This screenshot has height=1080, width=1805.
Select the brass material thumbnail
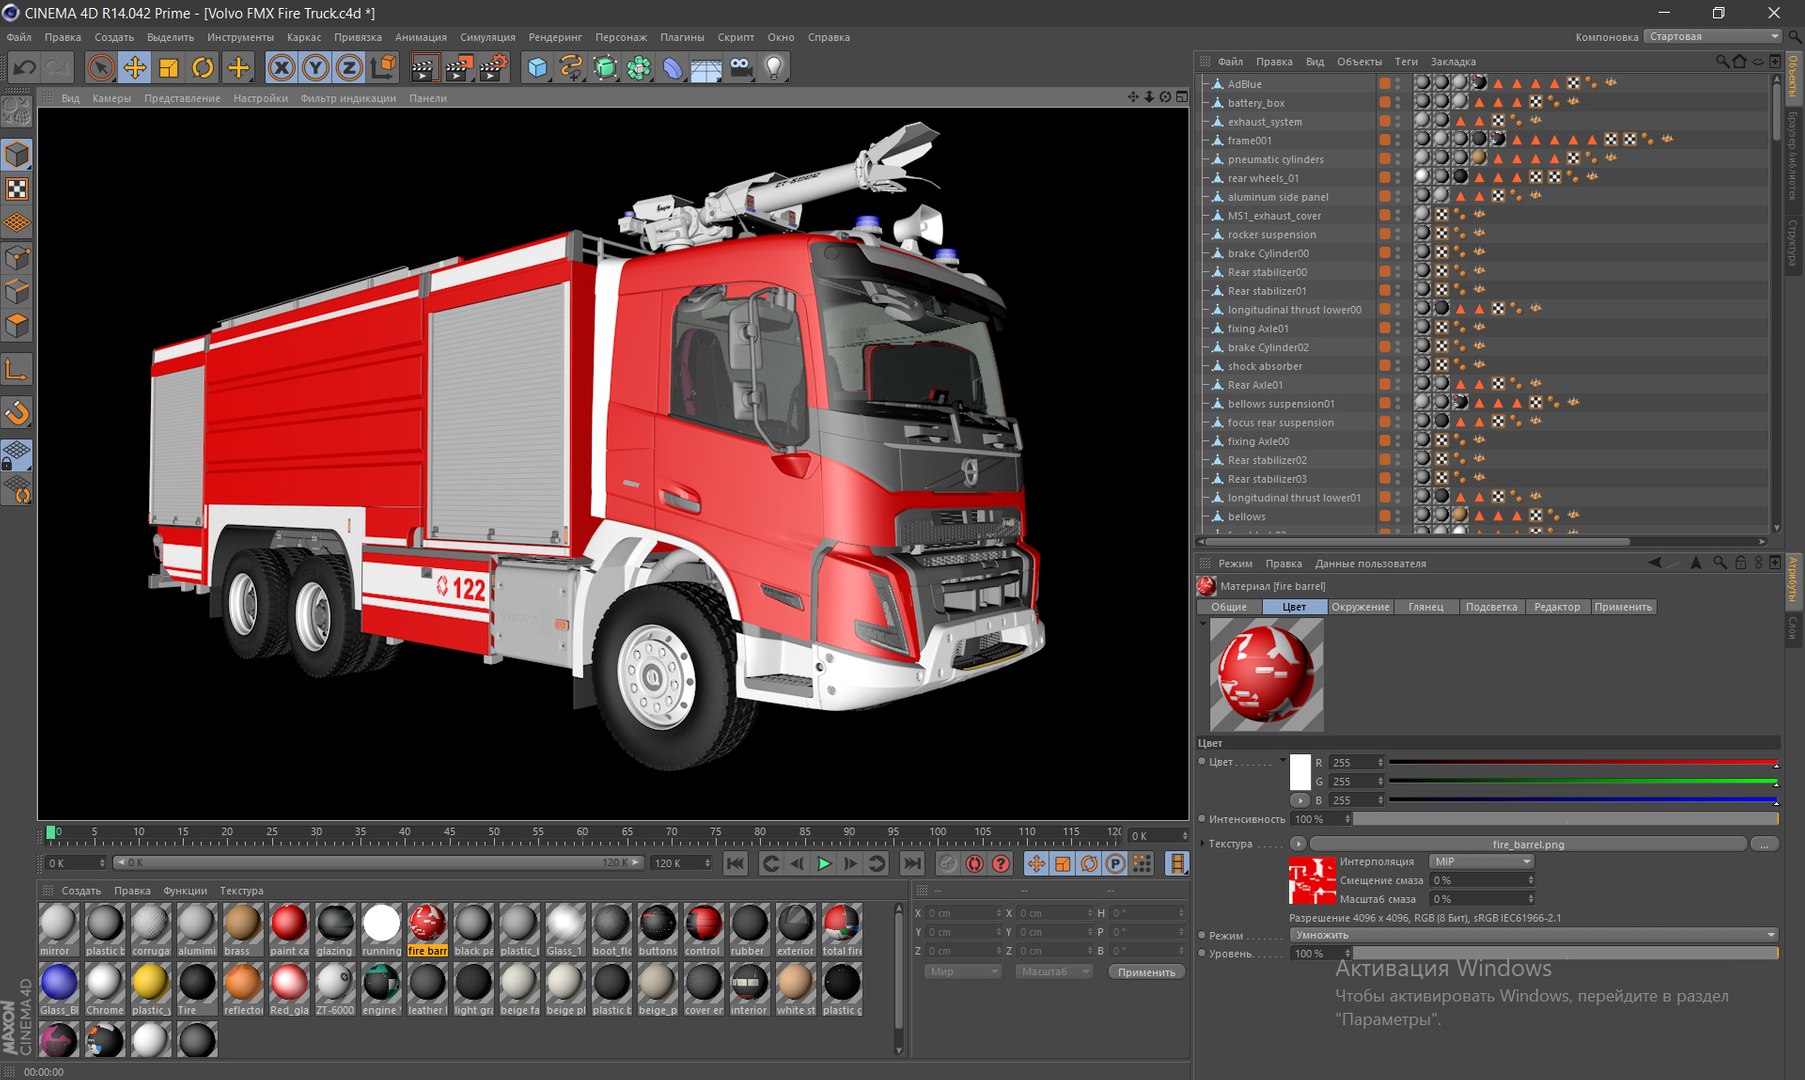point(241,930)
